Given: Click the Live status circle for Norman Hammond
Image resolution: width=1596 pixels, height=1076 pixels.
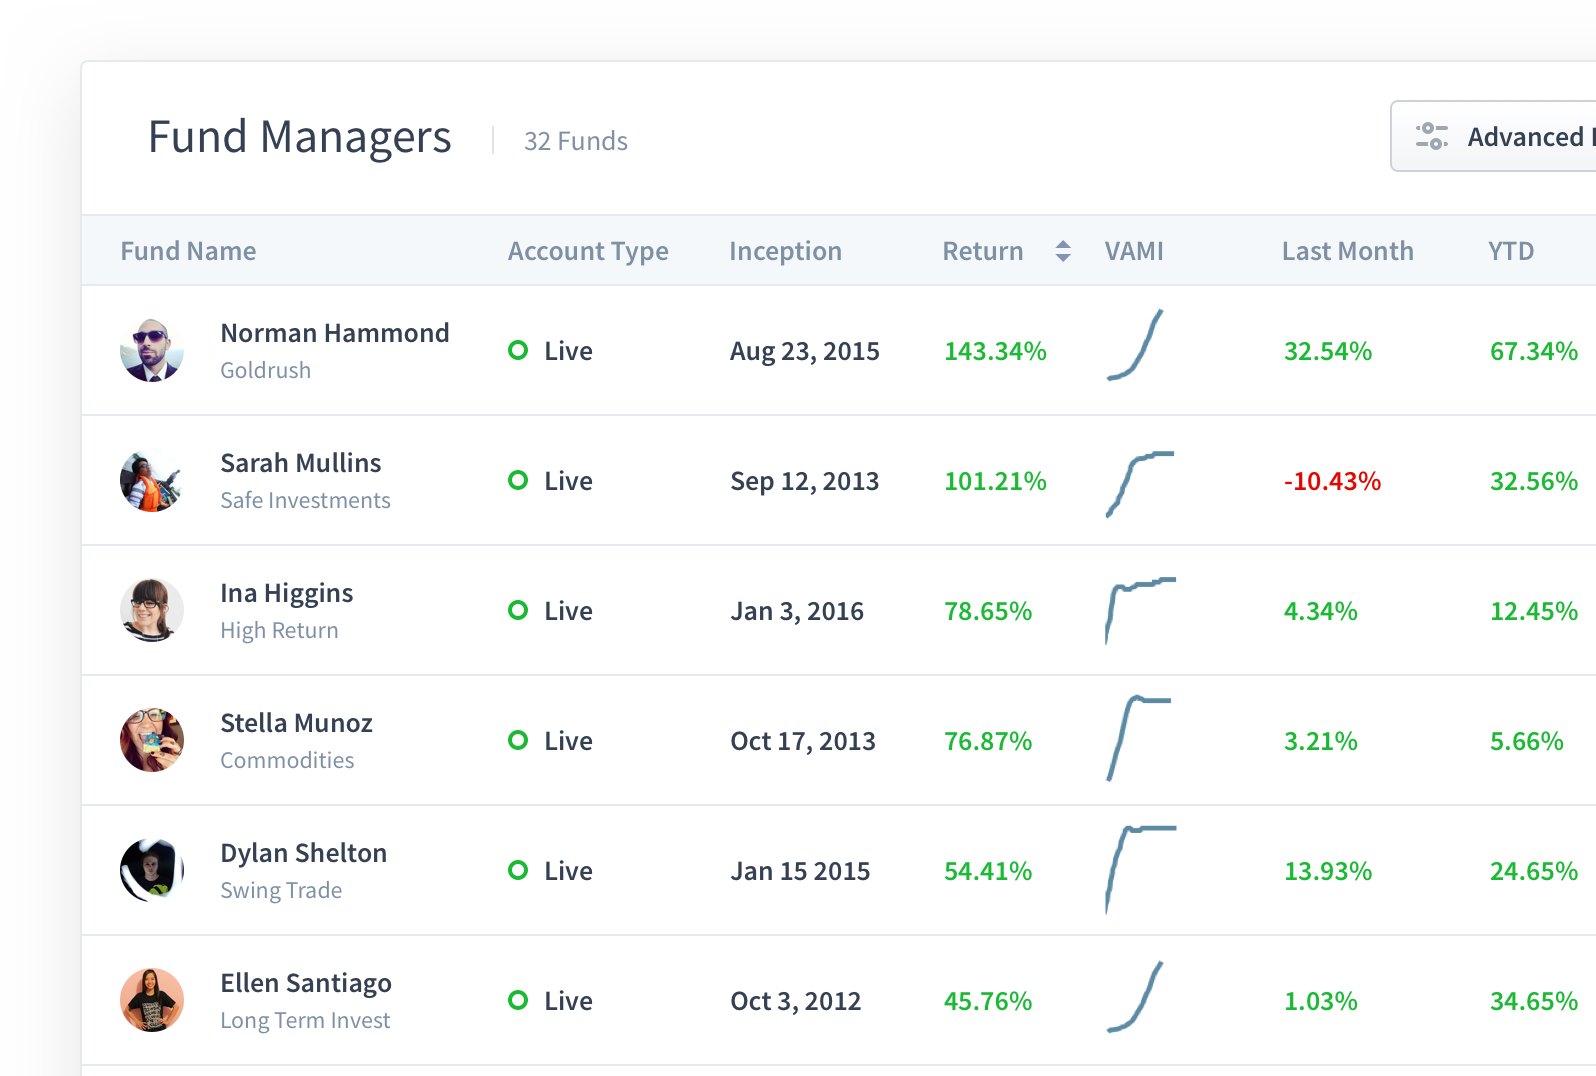Looking at the screenshot, I should coord(518,351).
